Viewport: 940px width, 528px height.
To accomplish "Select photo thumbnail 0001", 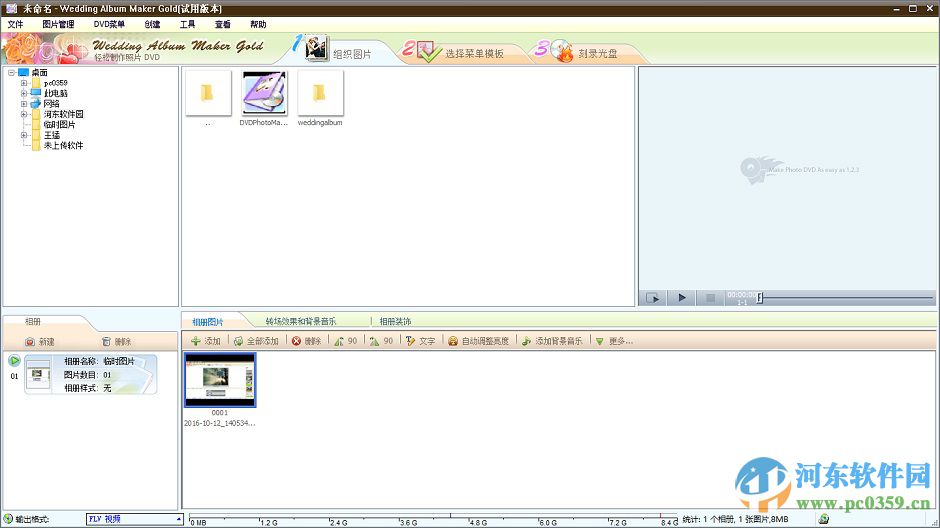I will 220,380.
